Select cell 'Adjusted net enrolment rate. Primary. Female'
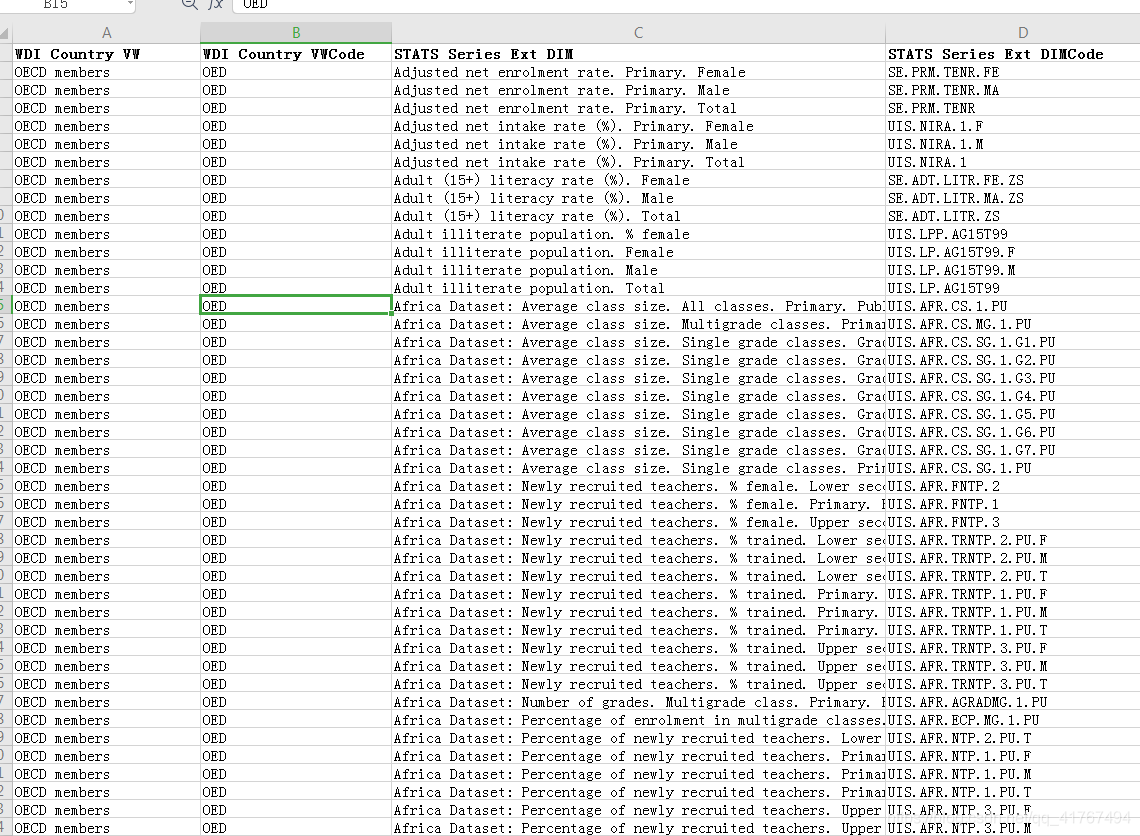 [x=638, y=72]
